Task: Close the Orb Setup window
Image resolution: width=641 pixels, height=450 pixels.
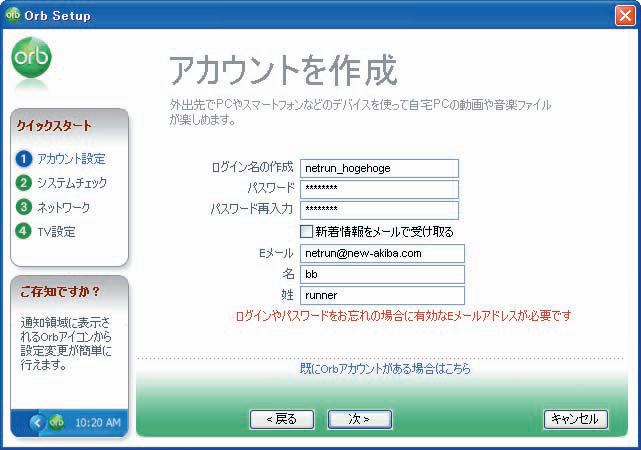Action: pyautogui.click(x=625, y=16)
